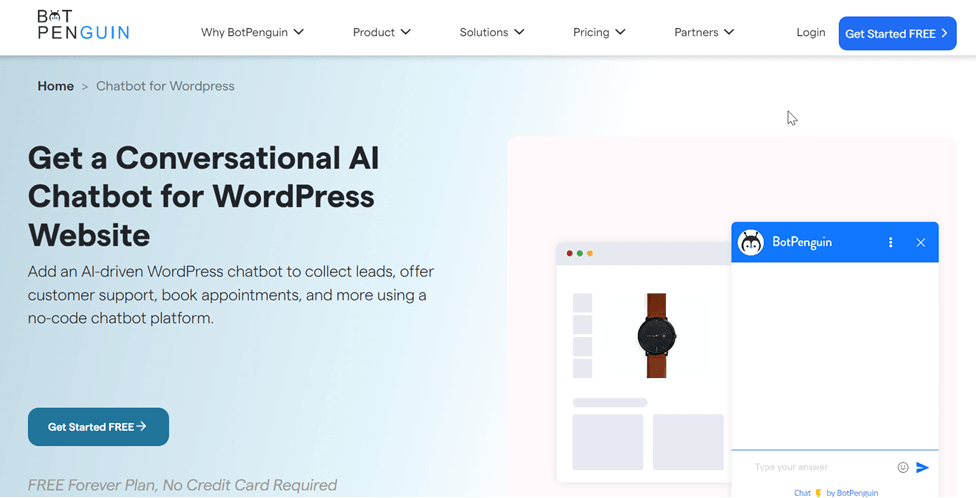This screenshot has height=498, width=977.
Task: Click the header Get Started FREE button
Action: point(897,34)
